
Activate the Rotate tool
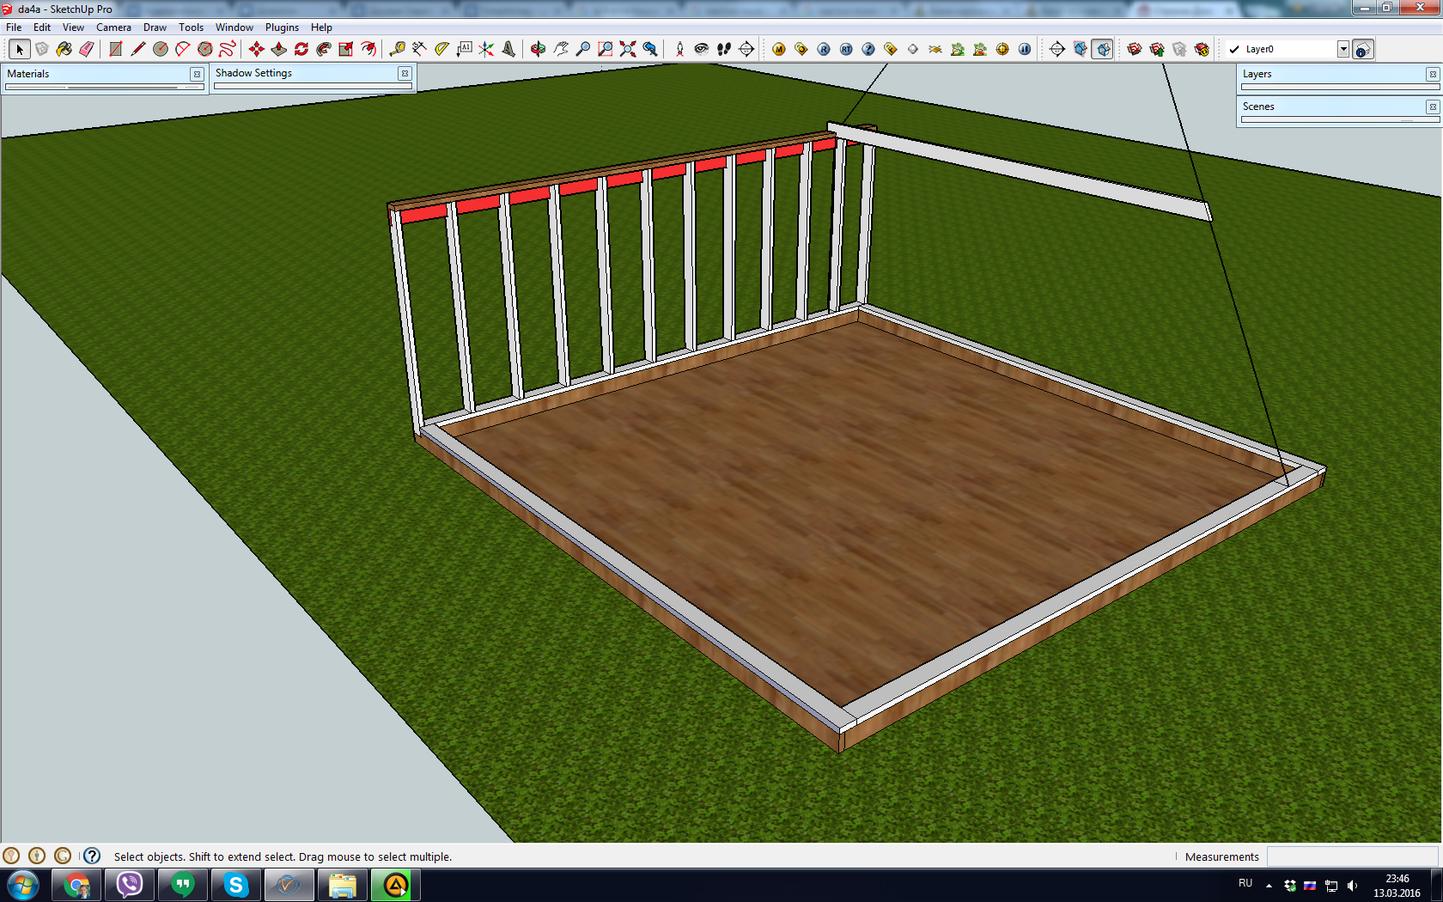301,49
